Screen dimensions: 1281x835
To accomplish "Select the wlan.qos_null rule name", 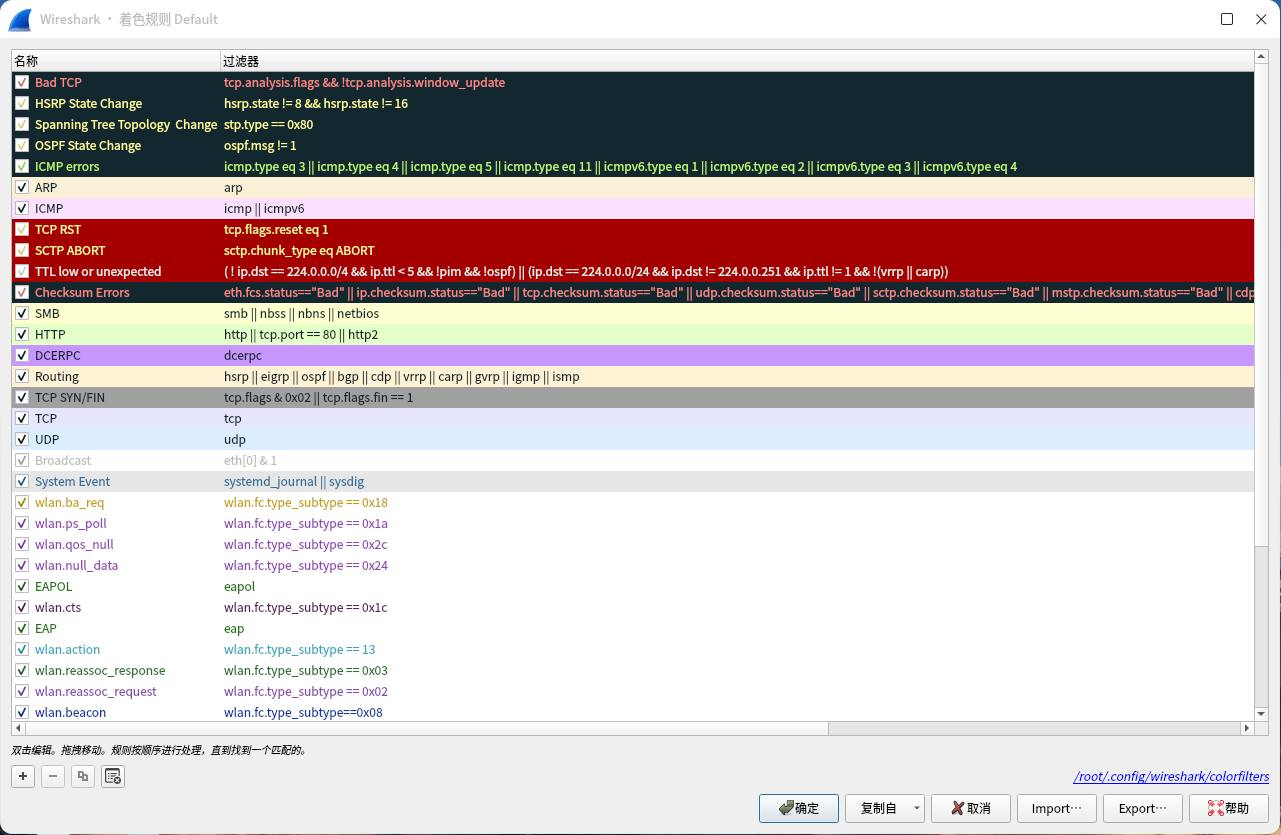I will [74, 545].
